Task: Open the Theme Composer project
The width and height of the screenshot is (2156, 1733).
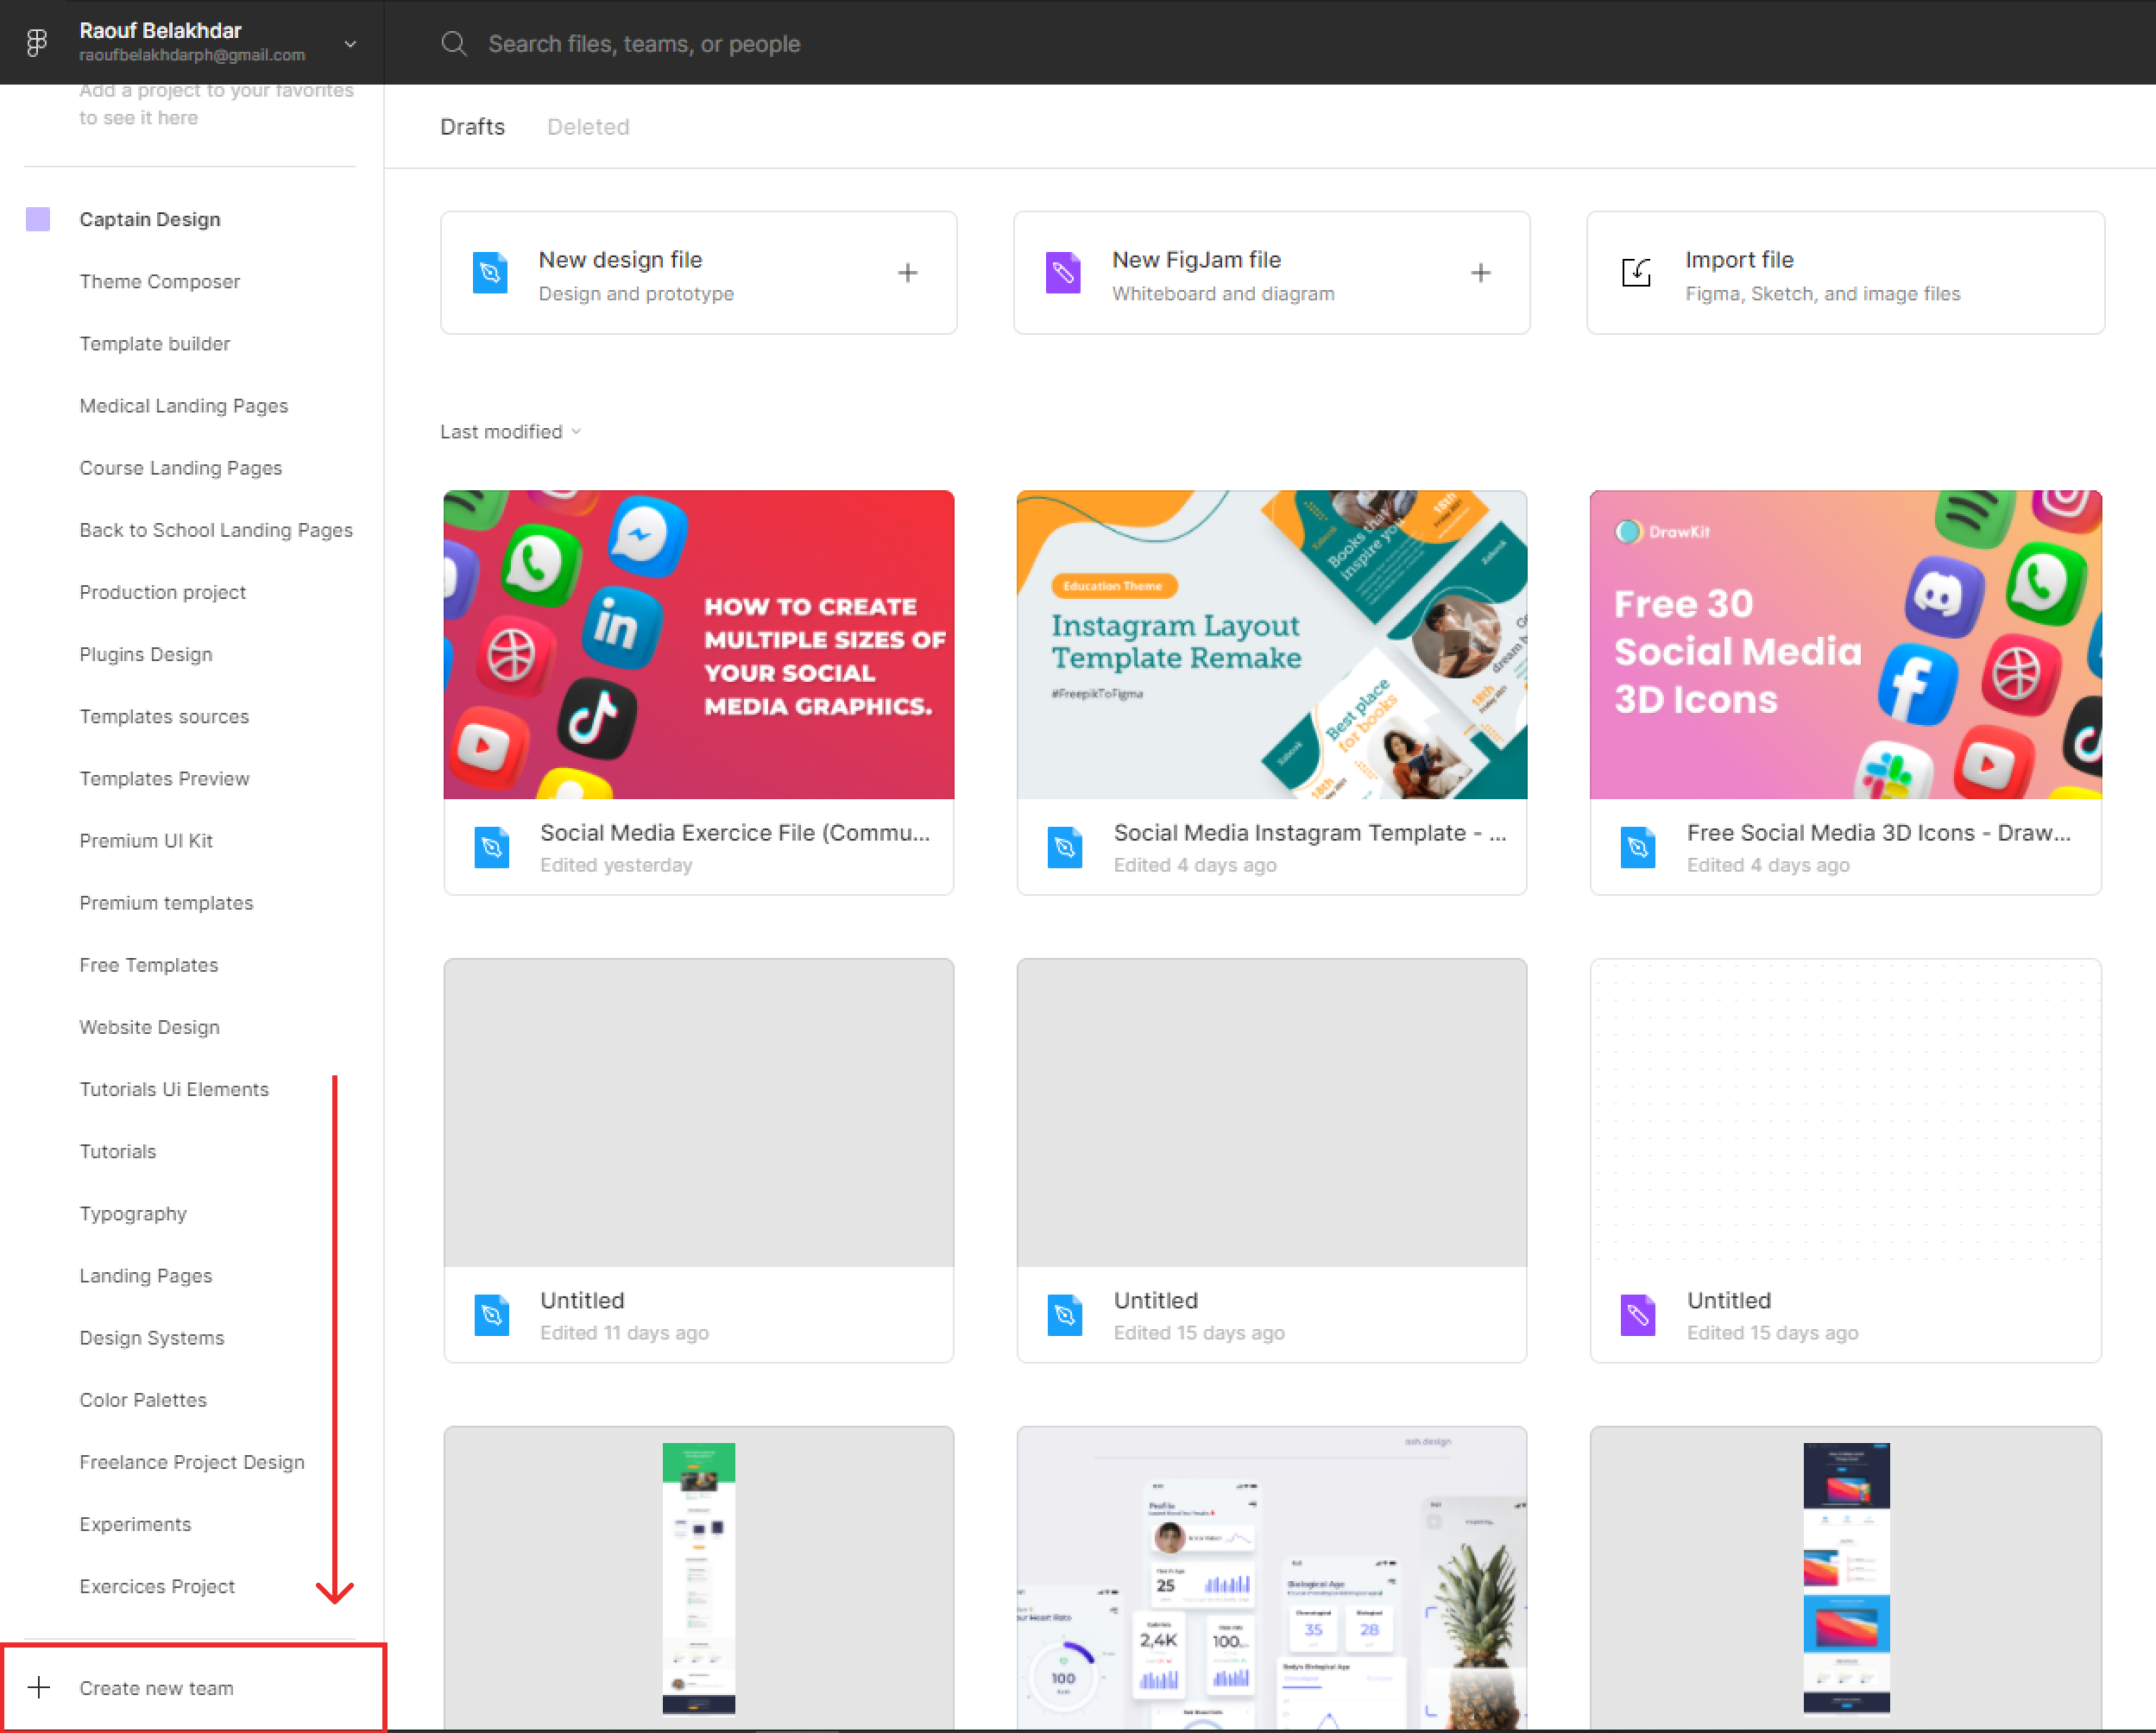Action: pos(160,281)
